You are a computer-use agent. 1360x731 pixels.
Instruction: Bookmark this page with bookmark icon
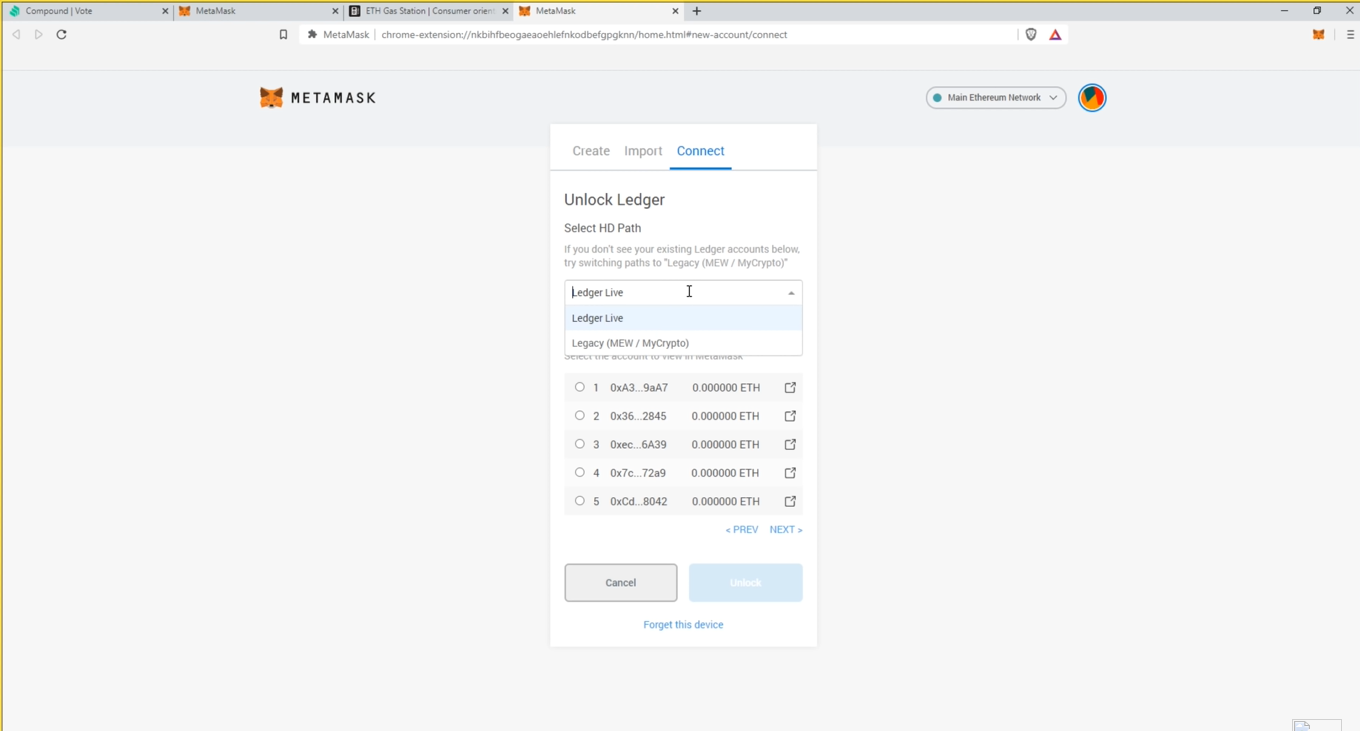tap(283, 34)
